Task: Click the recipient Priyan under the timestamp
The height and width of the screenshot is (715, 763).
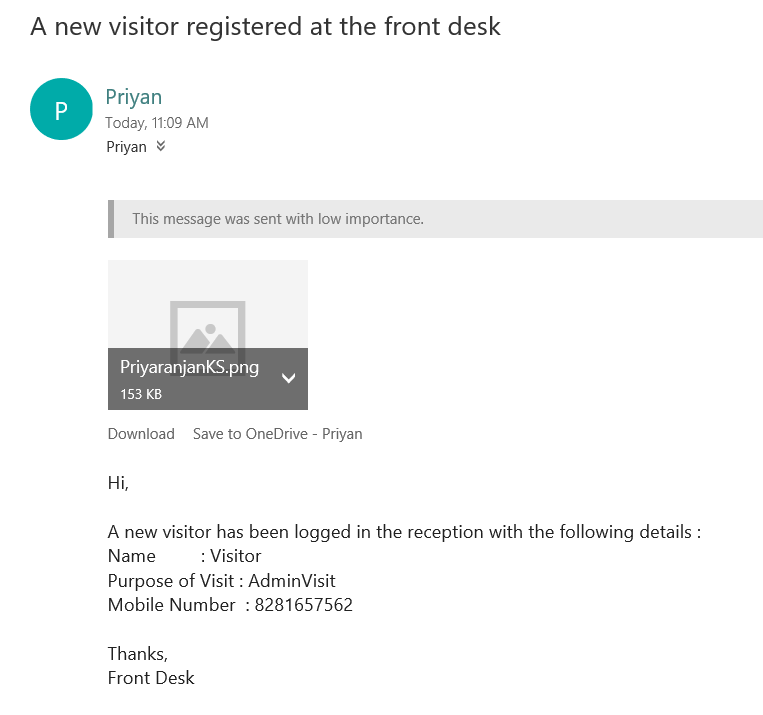Action: [x=127, y=147]
